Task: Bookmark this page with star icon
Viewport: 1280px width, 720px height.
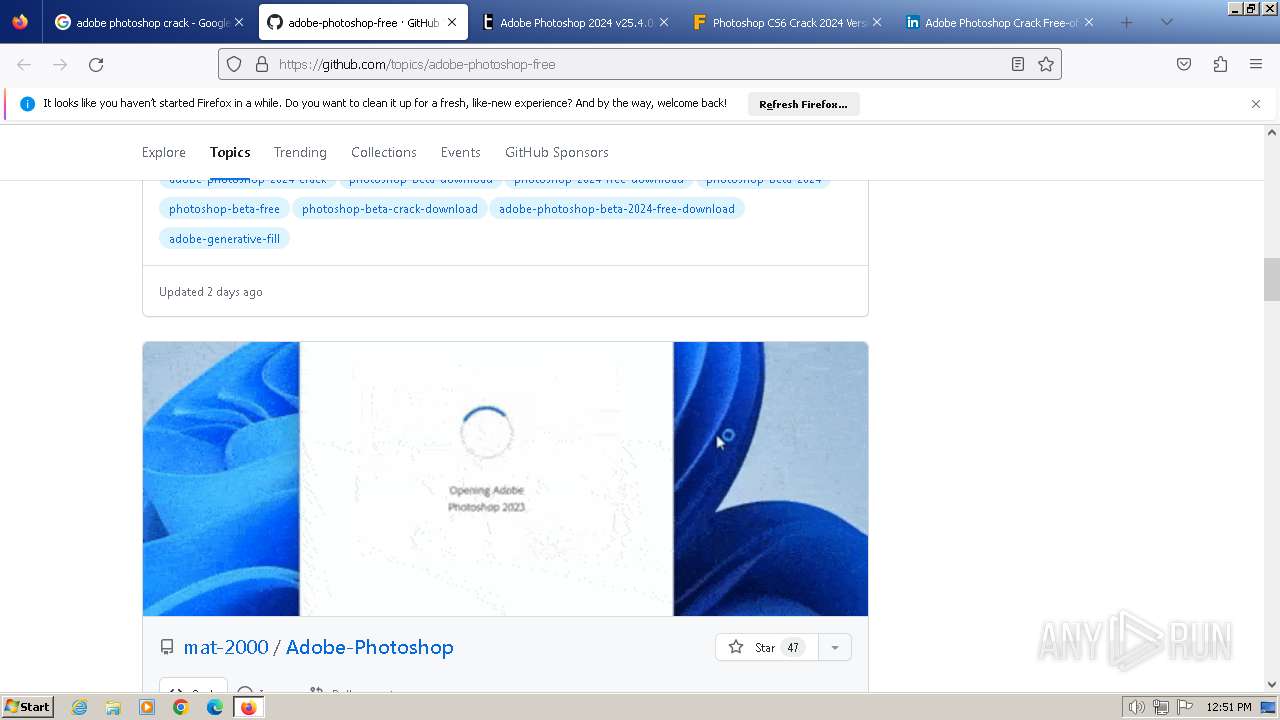Action: (1046, 64)
